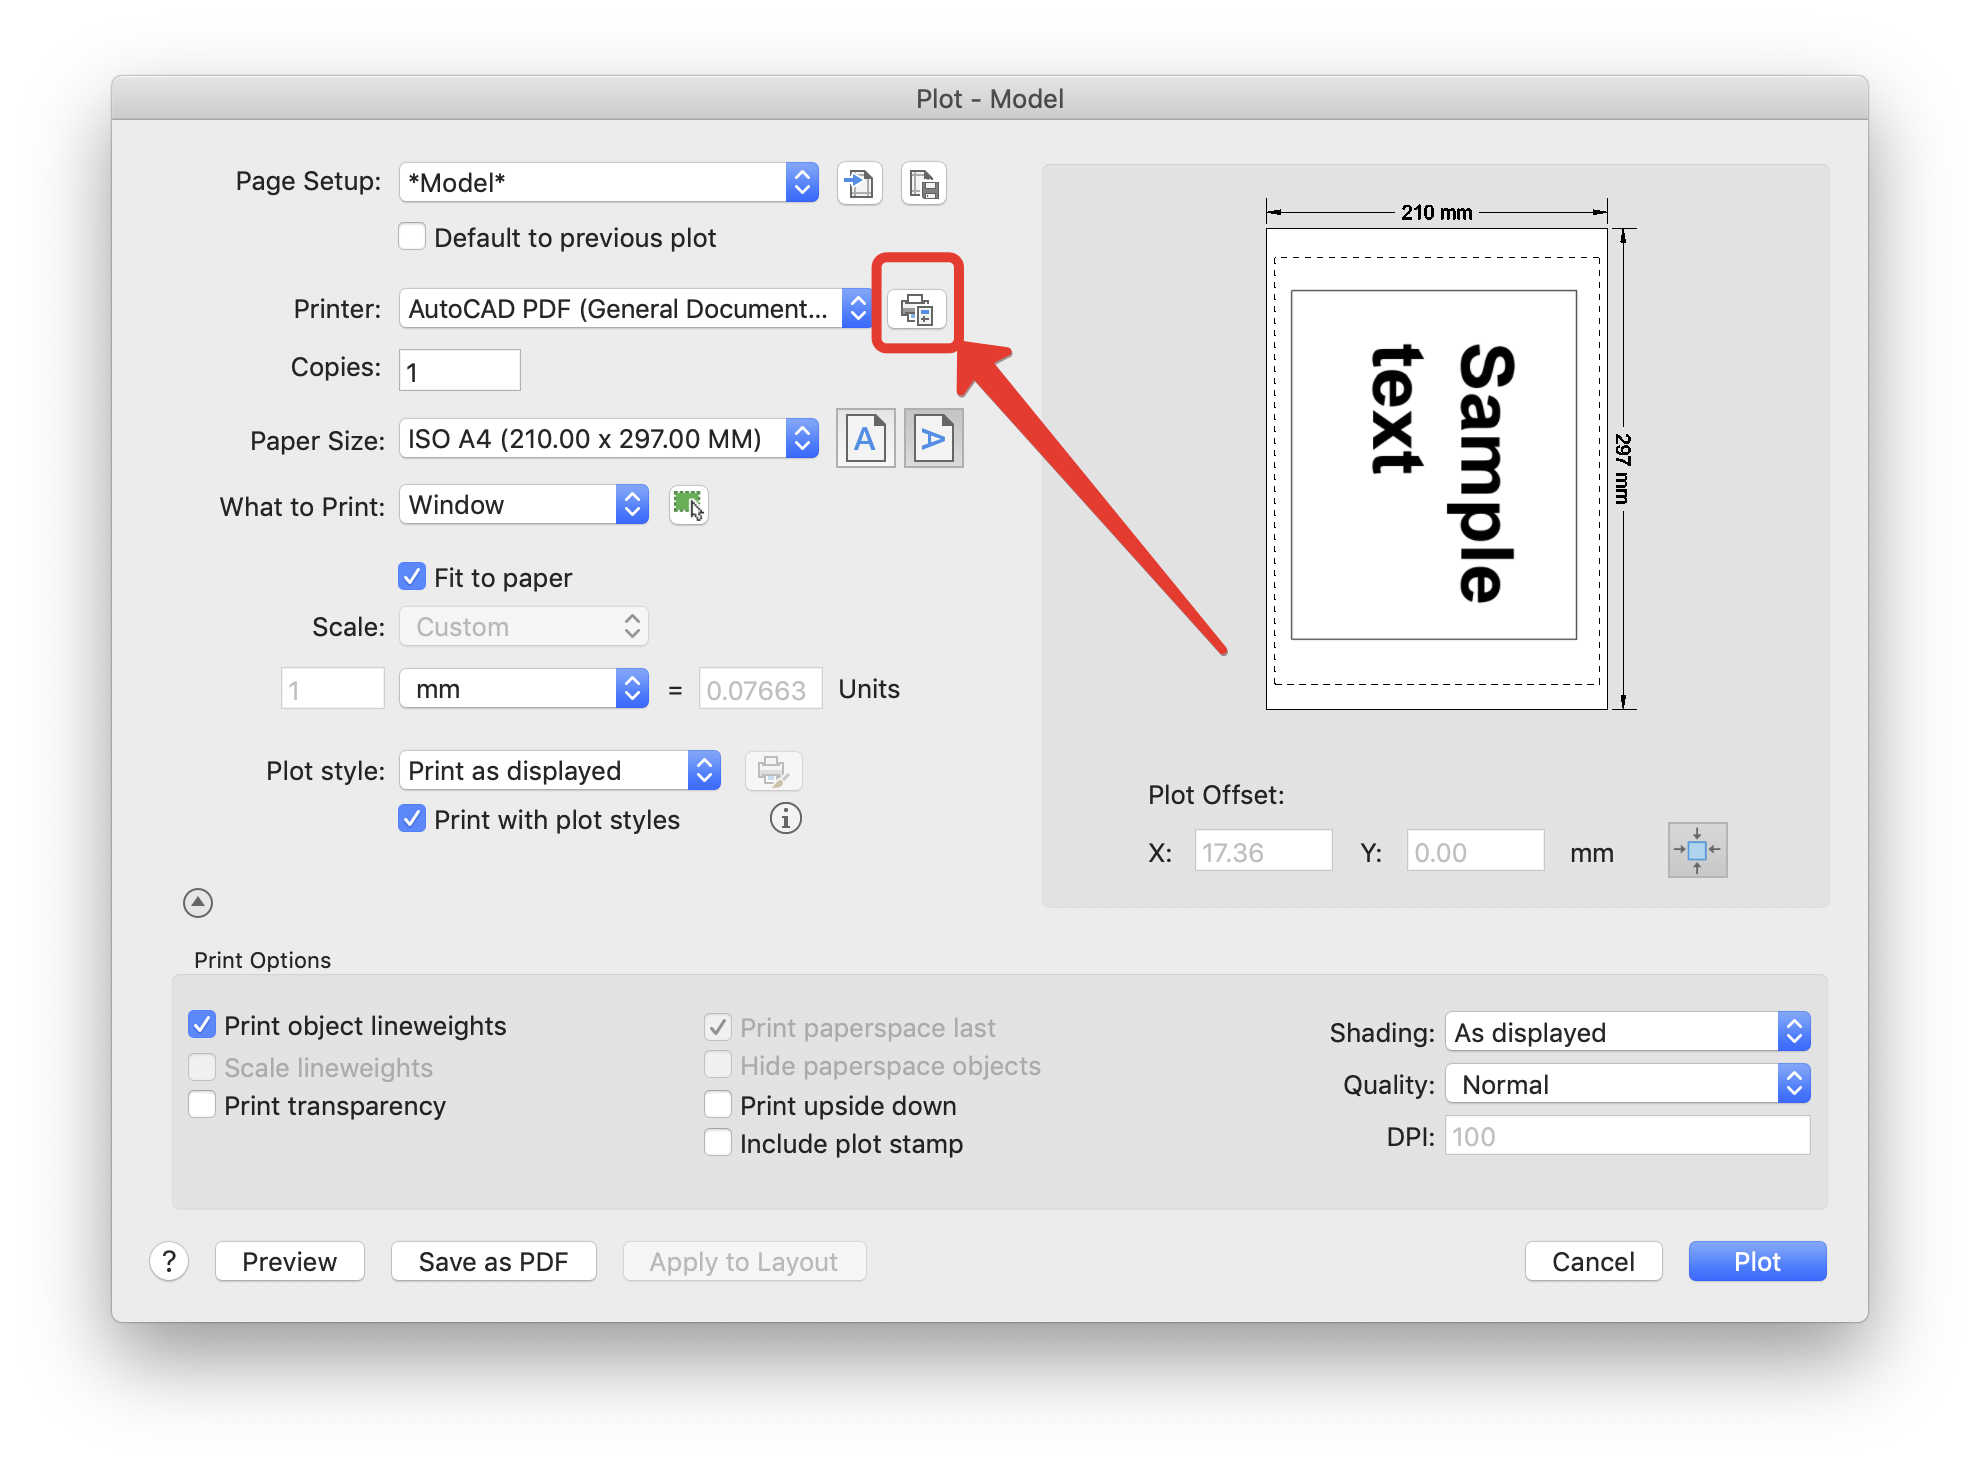Click the DPI input field

click(1625, 1136)
